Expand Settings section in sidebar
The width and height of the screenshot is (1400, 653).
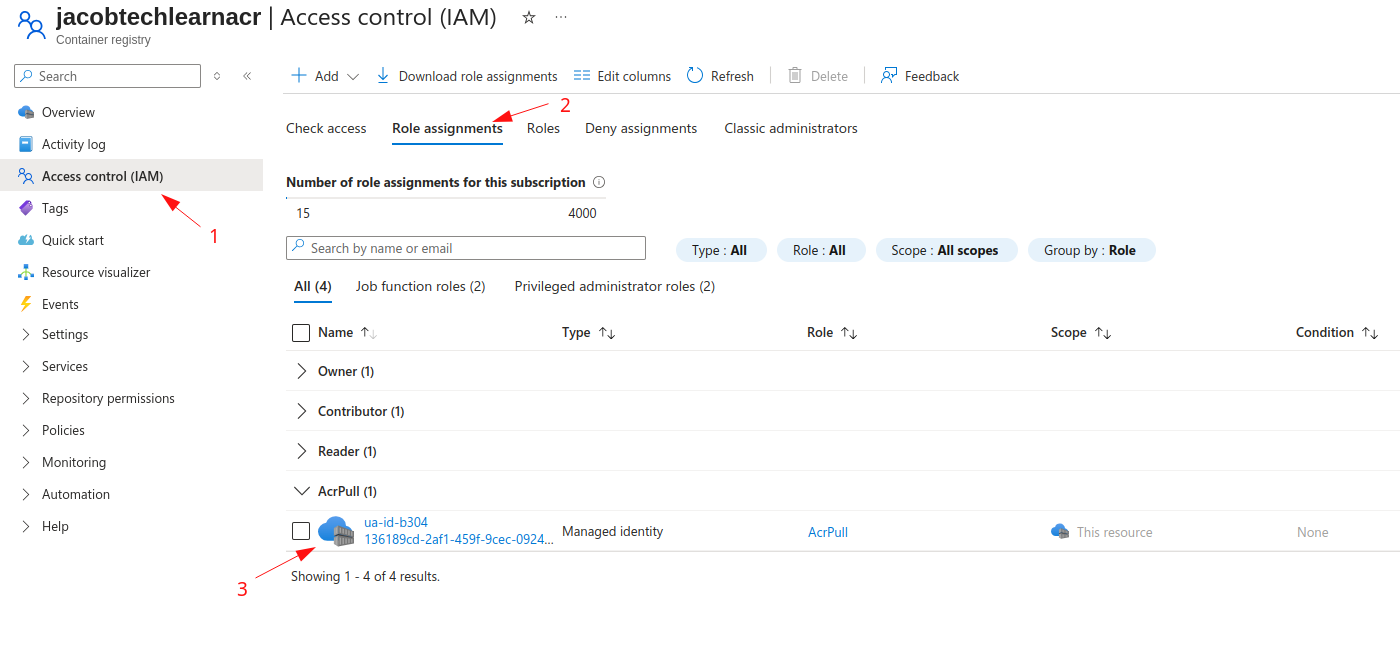pos(65,334)
